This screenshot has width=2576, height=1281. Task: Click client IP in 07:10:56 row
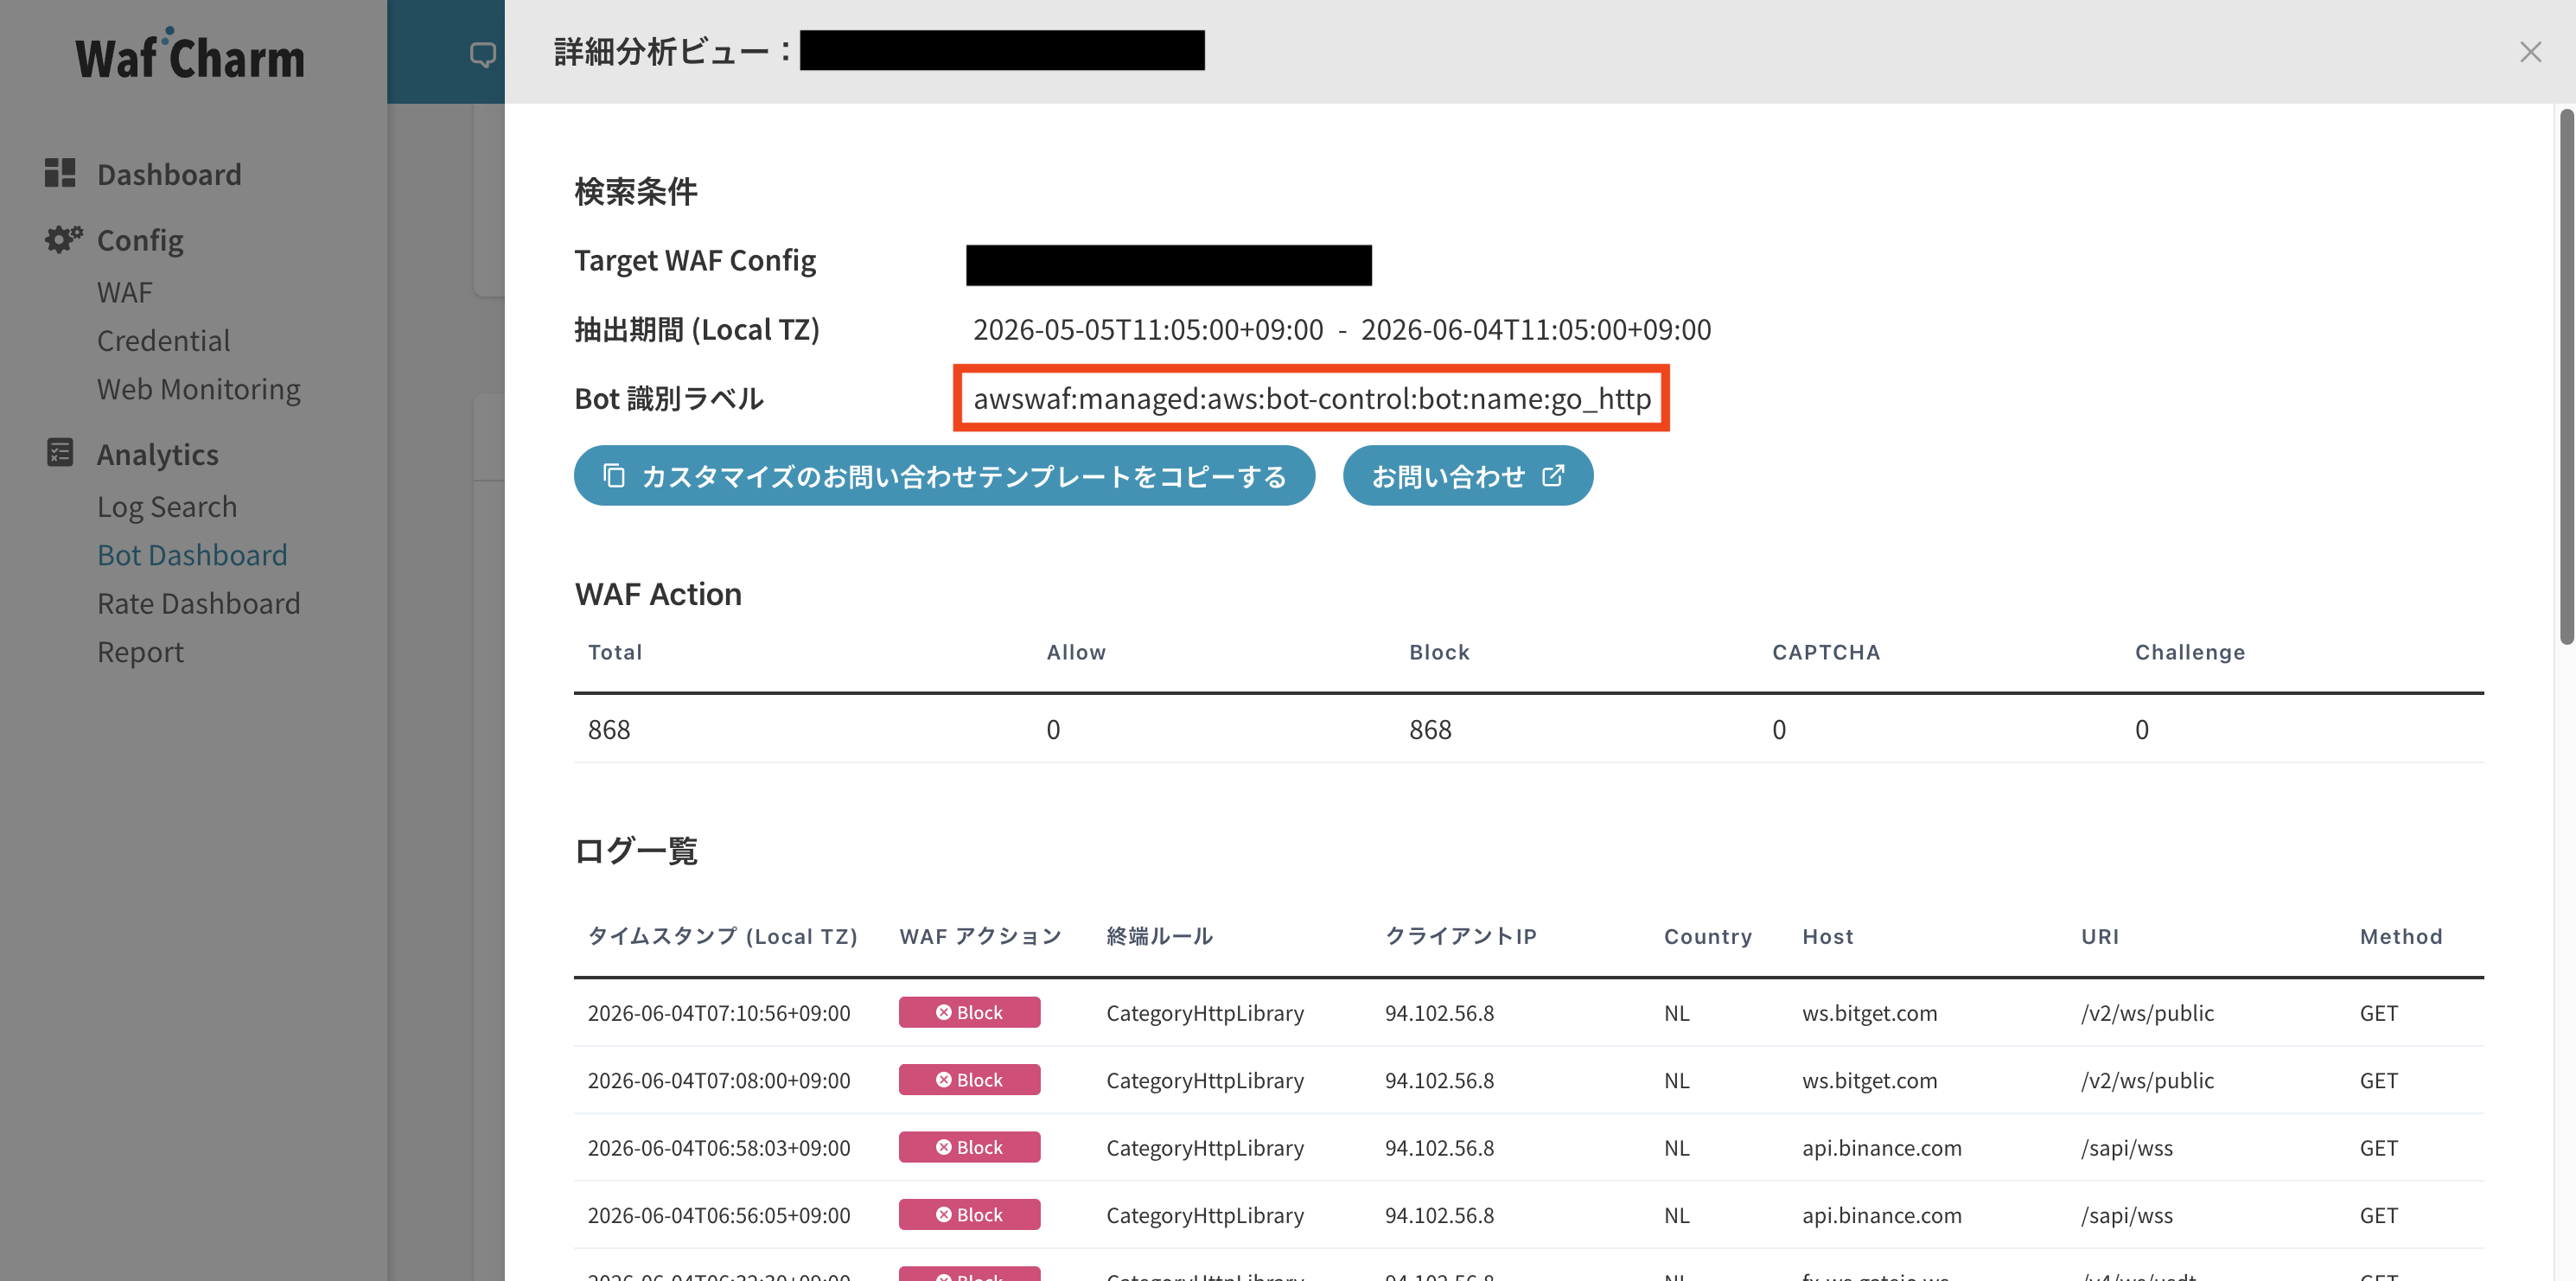point(1439,1013)
